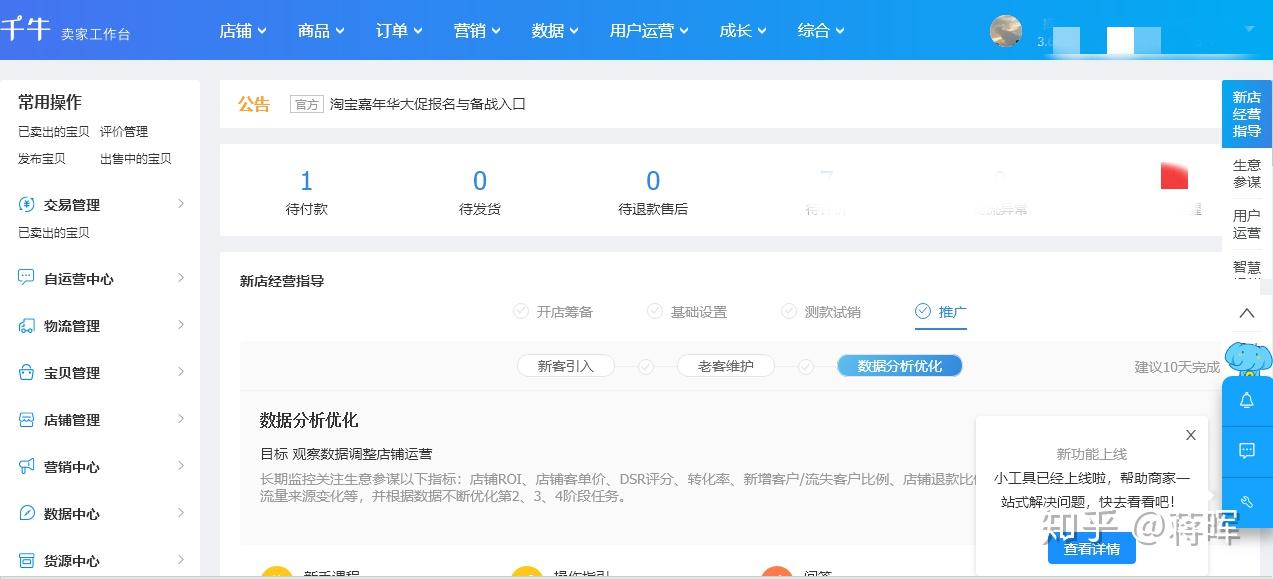Select 老客维护 stage pill
This screenshot has width=1273, height=579.
(726, 366)
